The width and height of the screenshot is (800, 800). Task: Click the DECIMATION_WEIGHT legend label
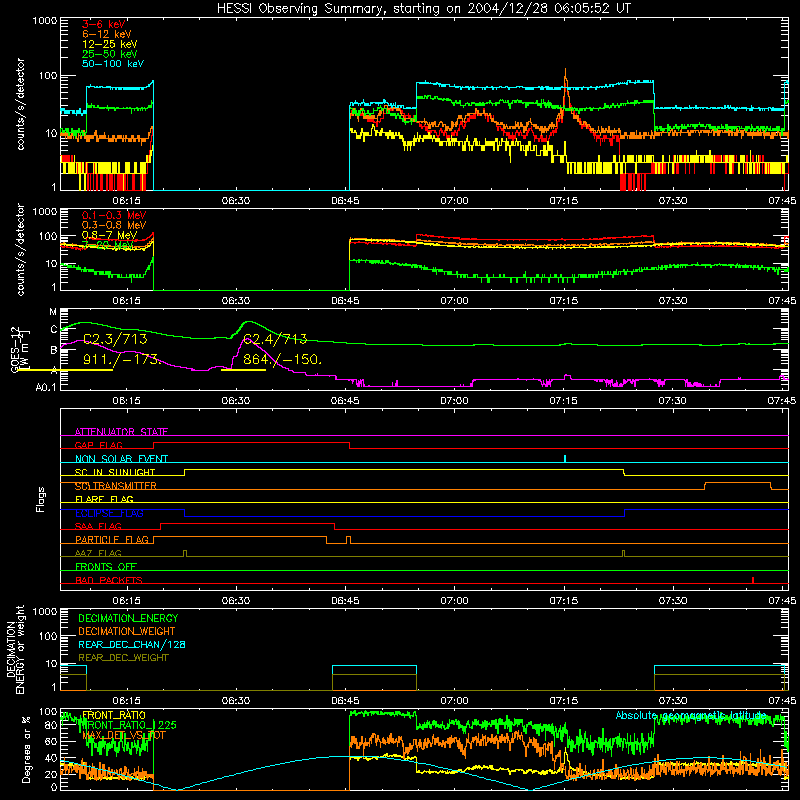[x=127, y=632]
